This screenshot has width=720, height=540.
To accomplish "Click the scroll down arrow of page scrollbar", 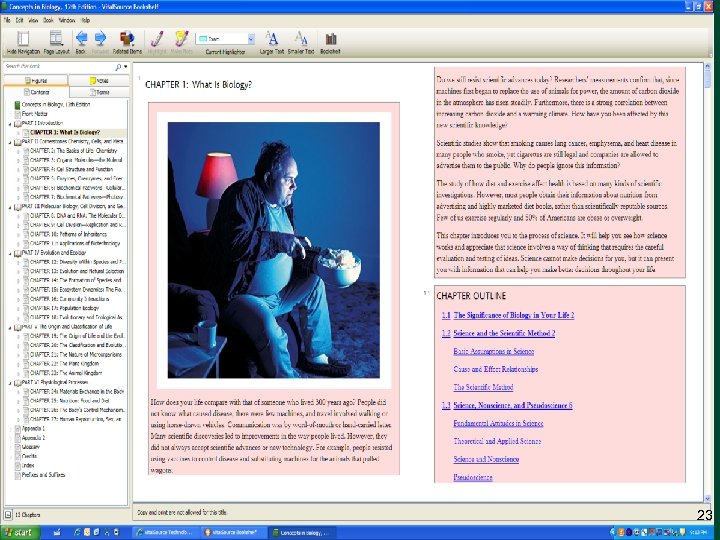I will (707, 498).
